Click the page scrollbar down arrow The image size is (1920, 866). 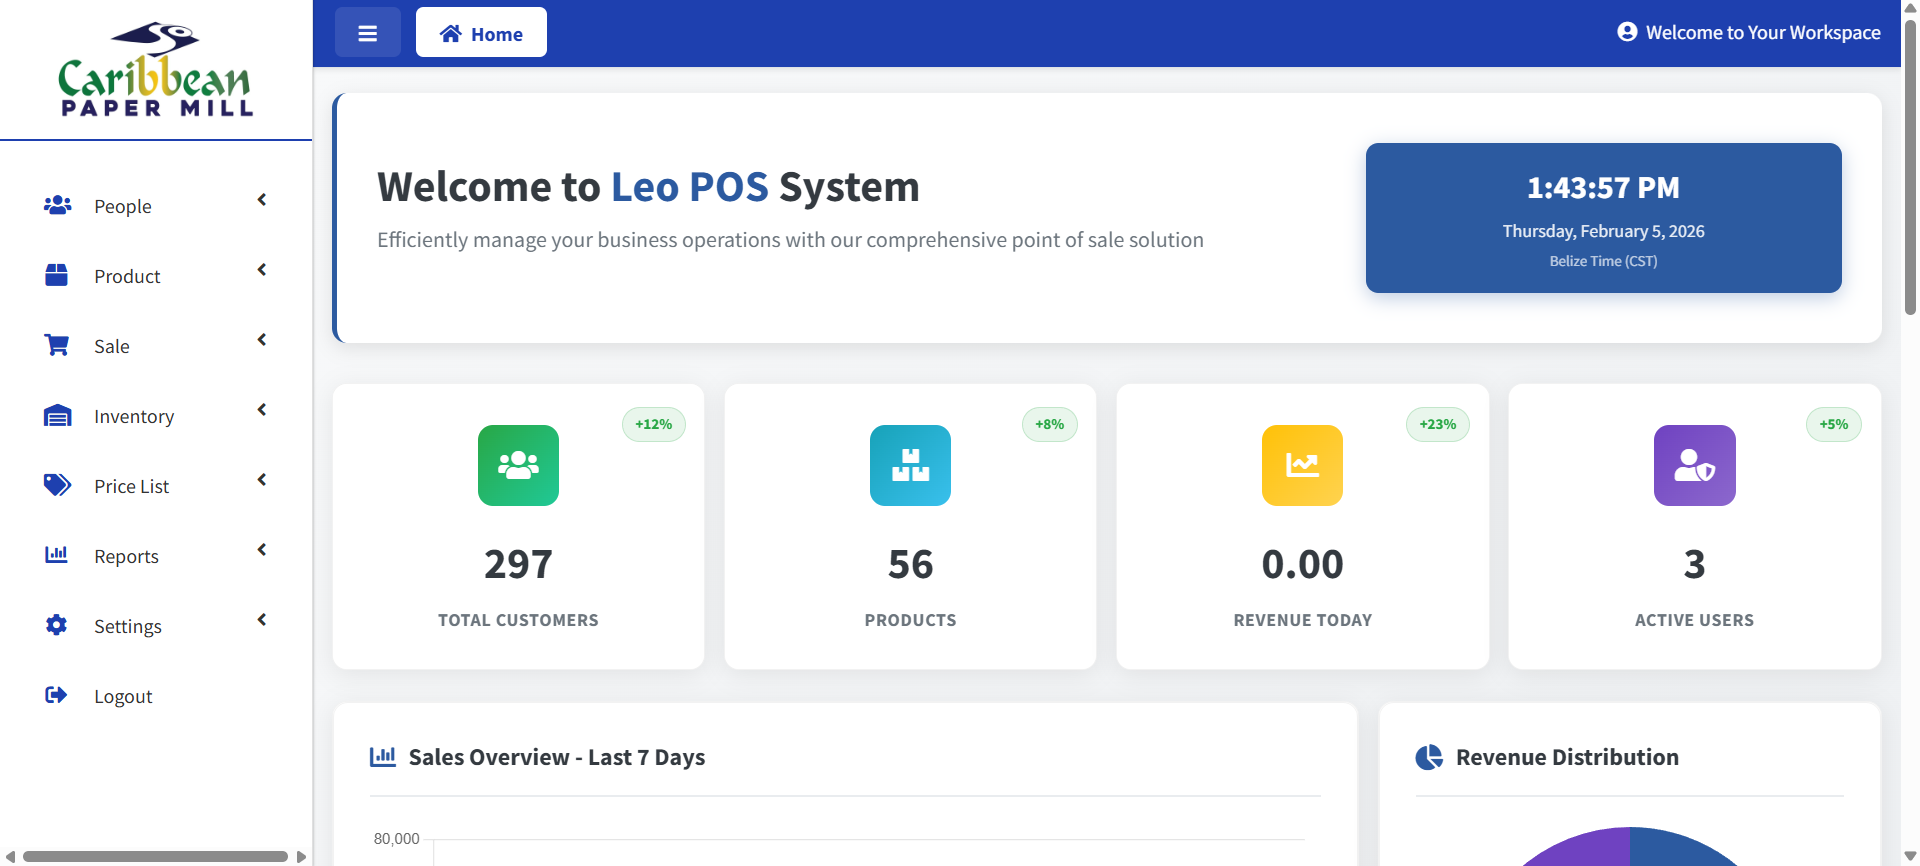1910,856
